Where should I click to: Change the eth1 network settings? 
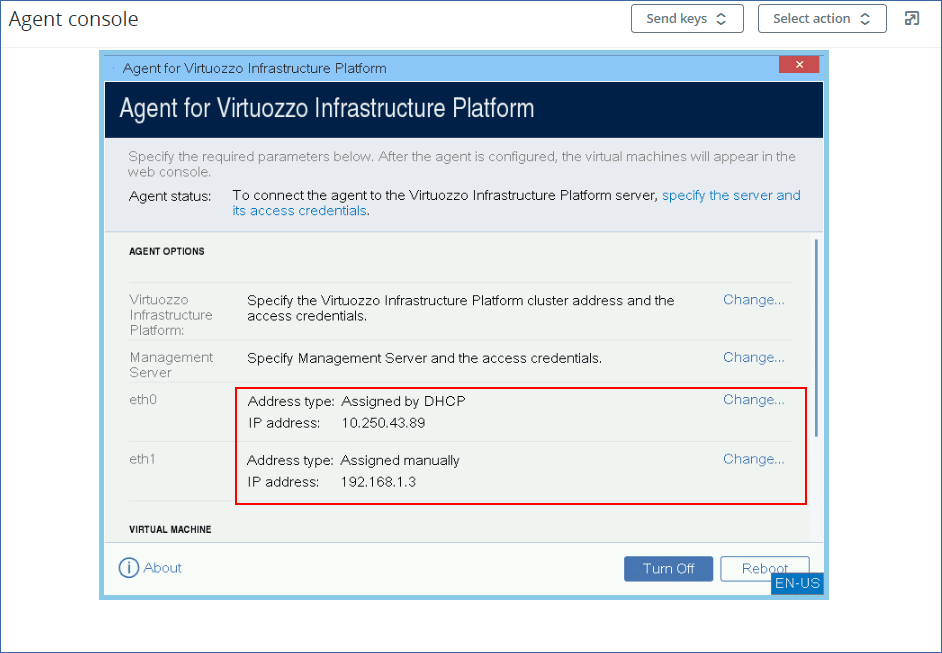[753, 460]
